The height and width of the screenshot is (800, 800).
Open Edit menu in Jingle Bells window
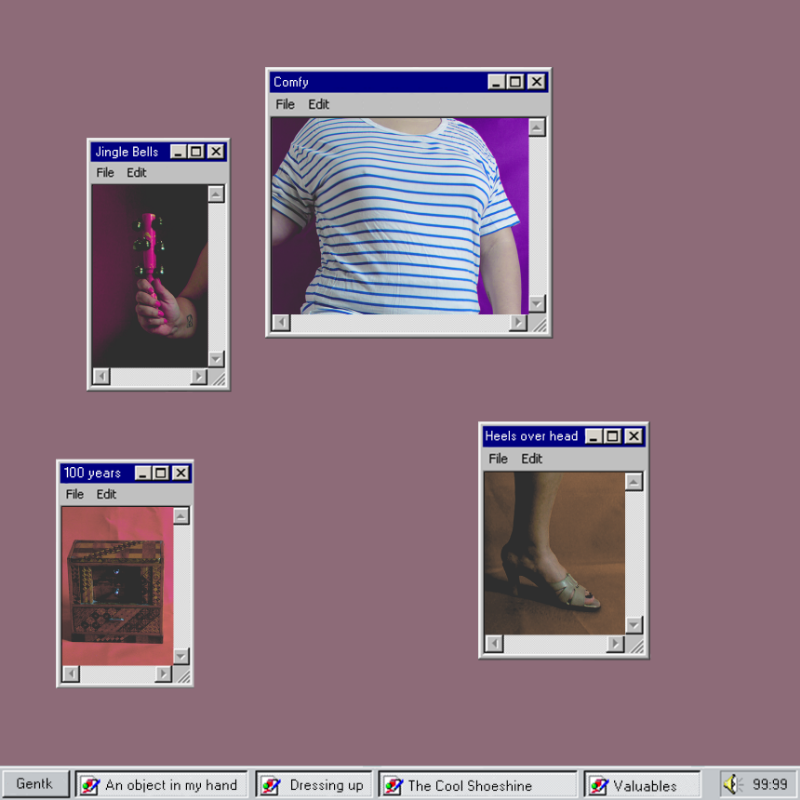click(x=136, y=173)
